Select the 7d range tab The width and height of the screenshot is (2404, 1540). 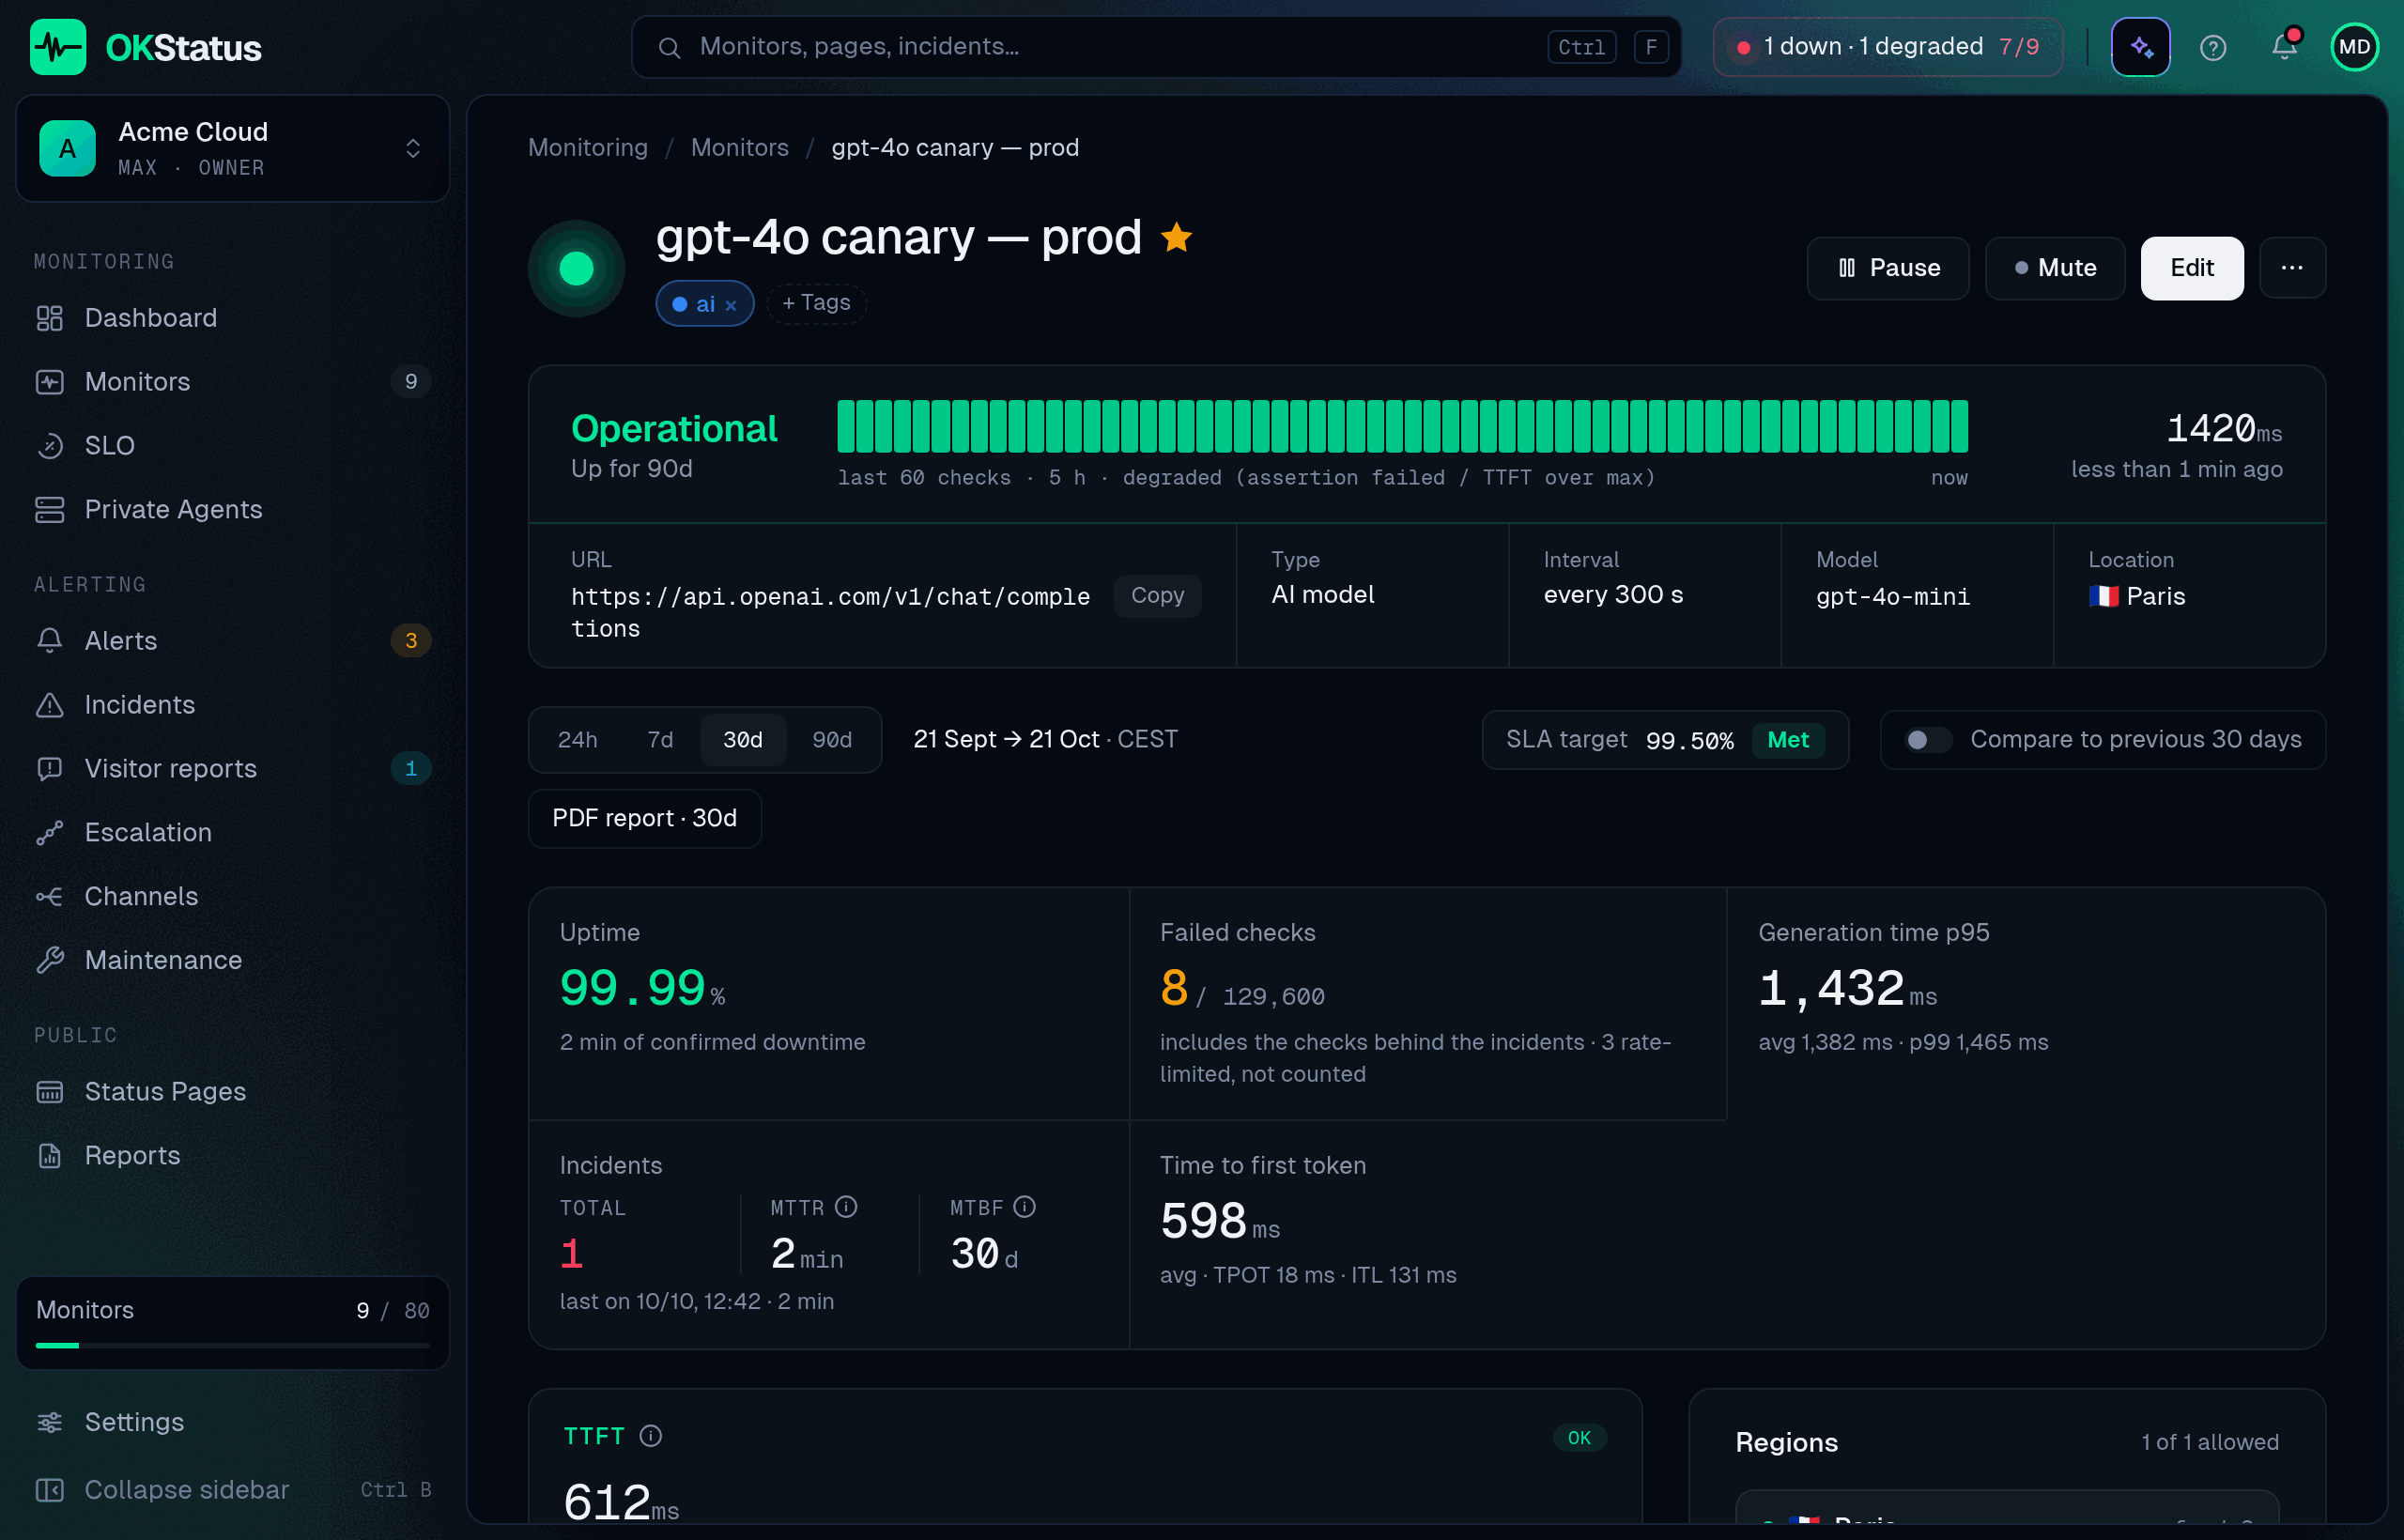point(660,740)
